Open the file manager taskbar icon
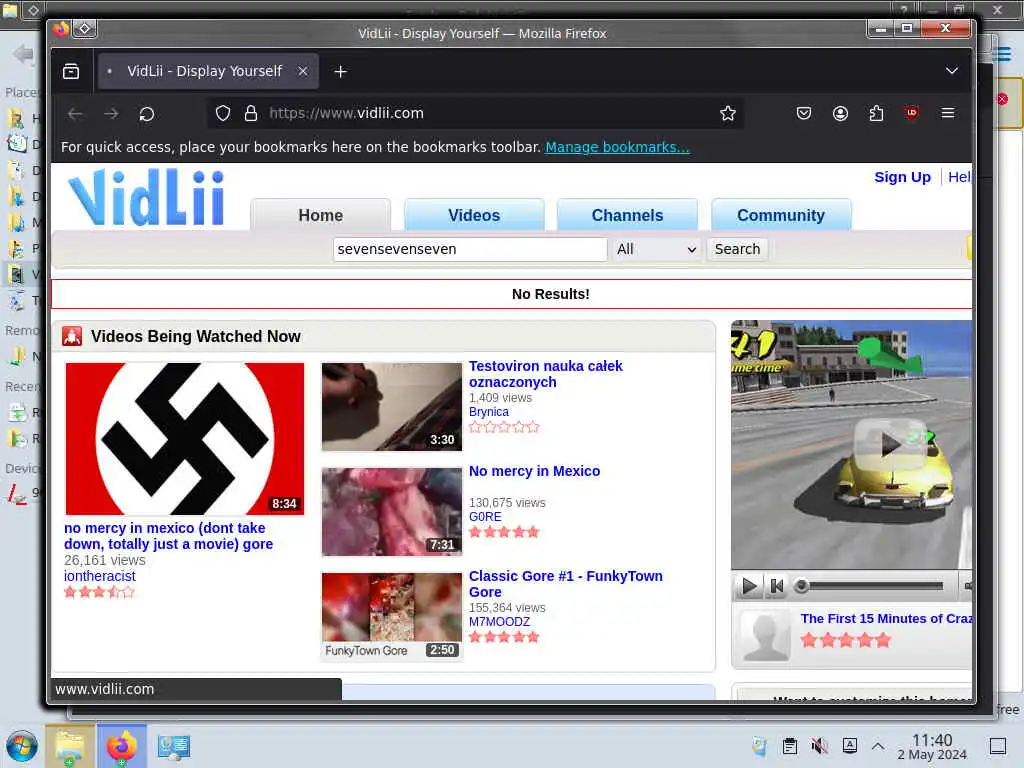The width and height of the screenshot is (1024, 768). point(70,746)
